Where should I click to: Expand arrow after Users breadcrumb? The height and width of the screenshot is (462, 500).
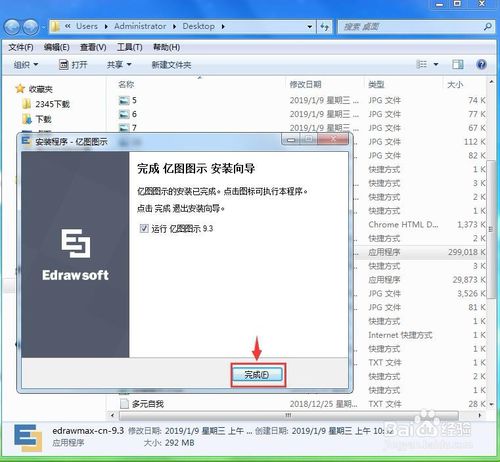point(106,27)
